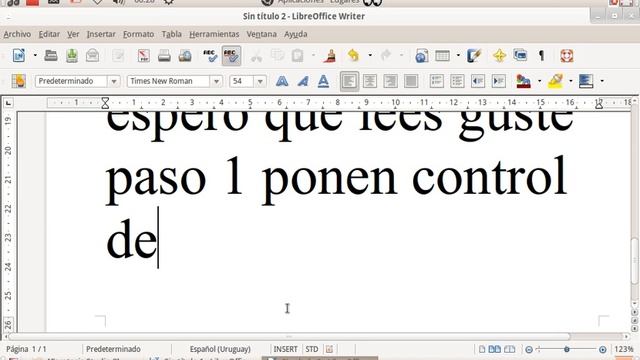Click the Clone Formatting paintbrush icon
The image size is (640, 360).
point(330,56)
